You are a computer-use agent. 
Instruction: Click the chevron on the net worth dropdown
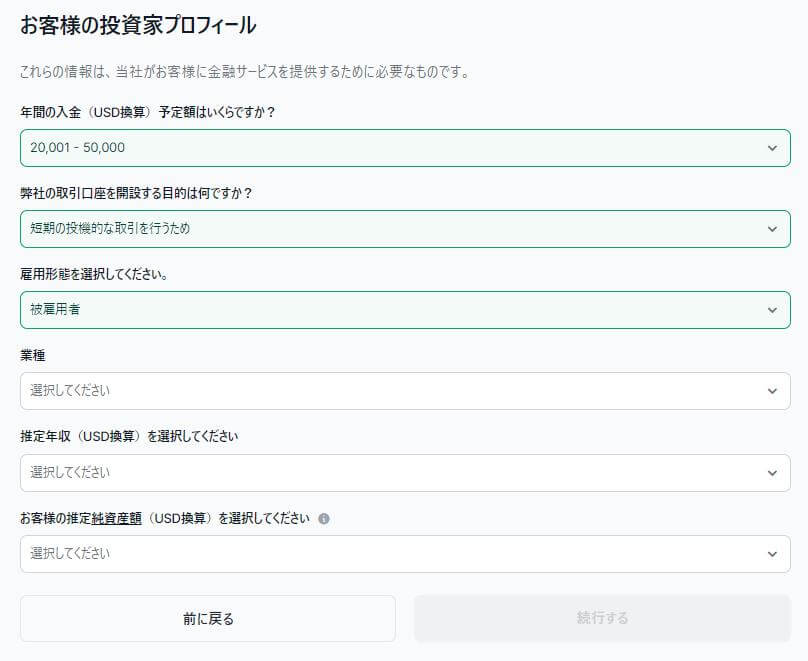pos(772,553)
